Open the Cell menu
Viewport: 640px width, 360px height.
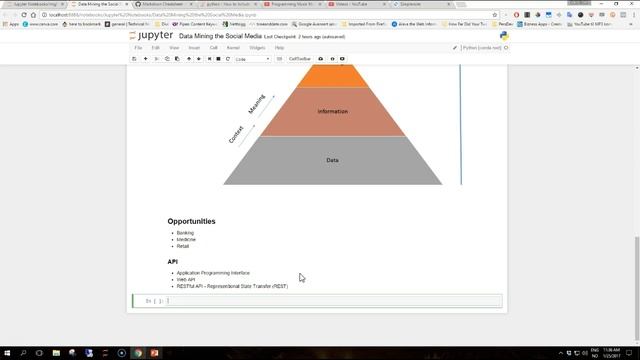[x=213, y=48]
